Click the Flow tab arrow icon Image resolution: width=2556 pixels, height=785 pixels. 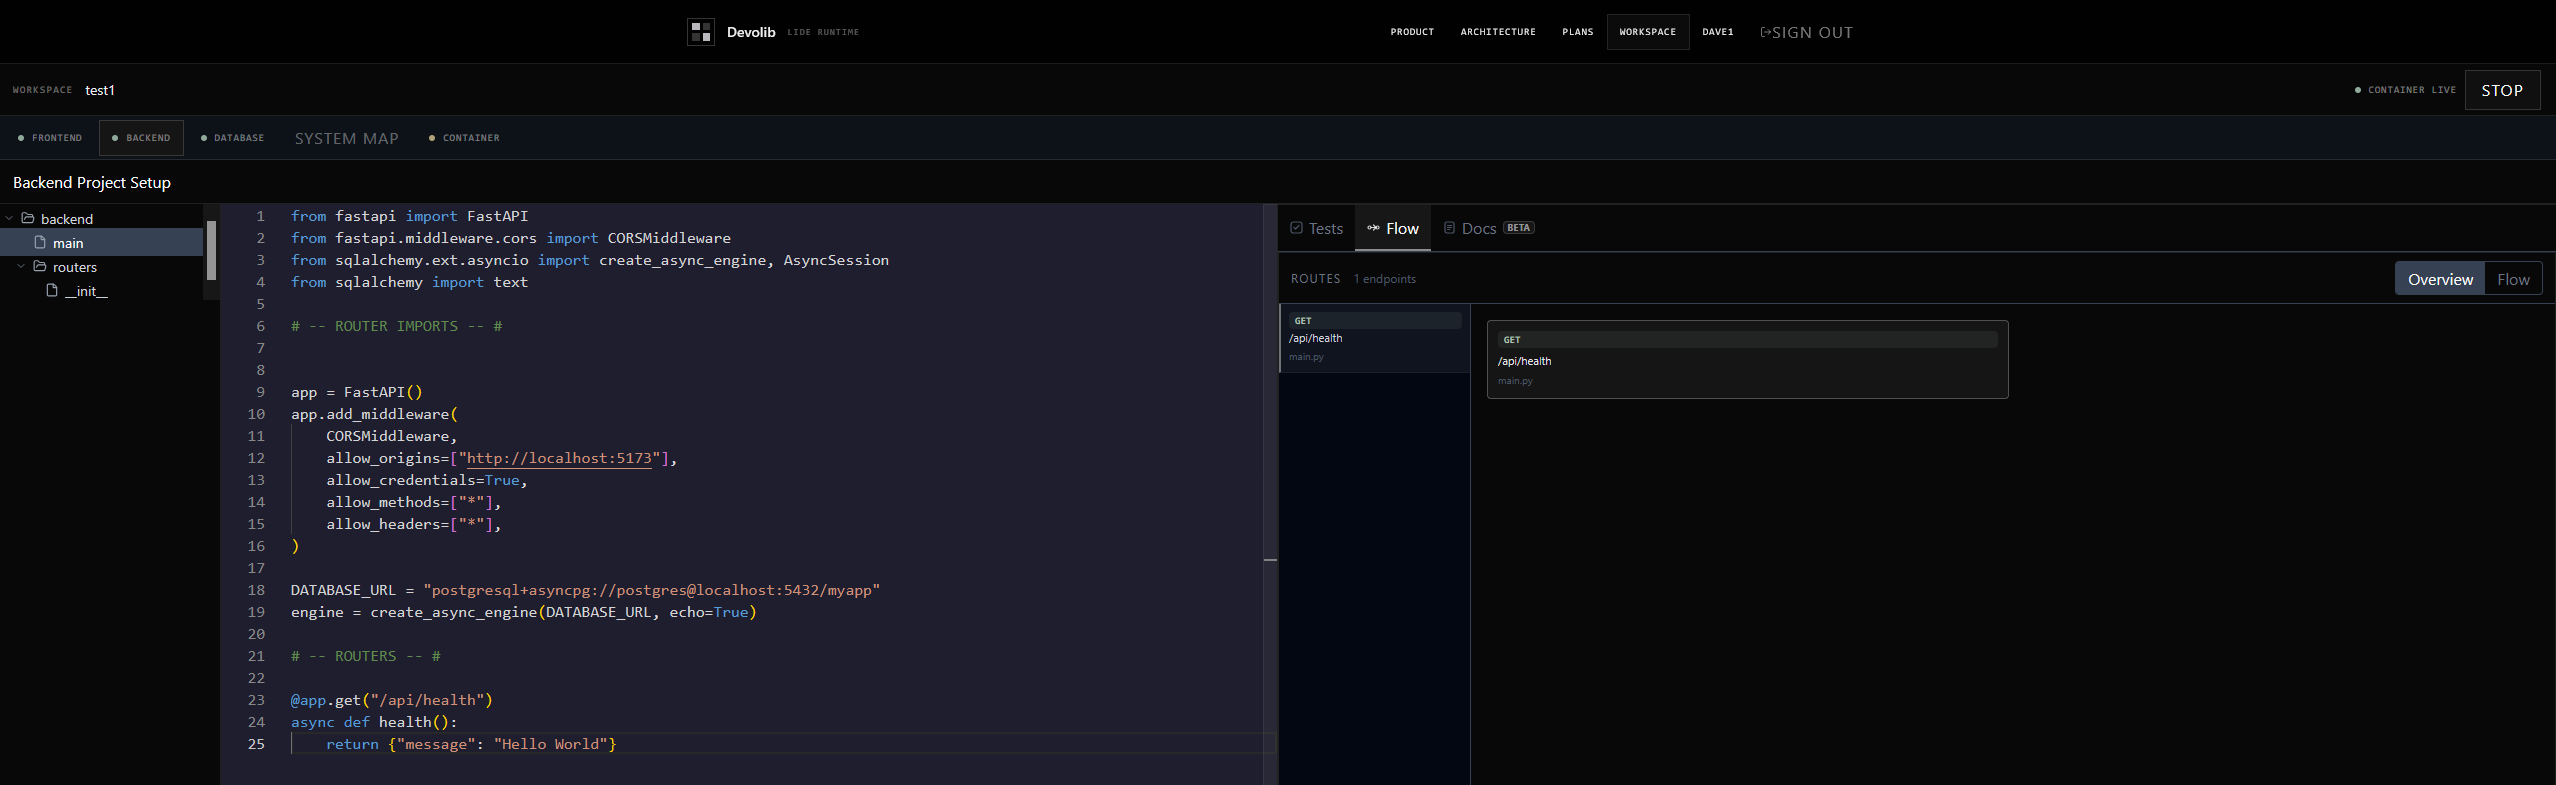(x=1373, y=228)
